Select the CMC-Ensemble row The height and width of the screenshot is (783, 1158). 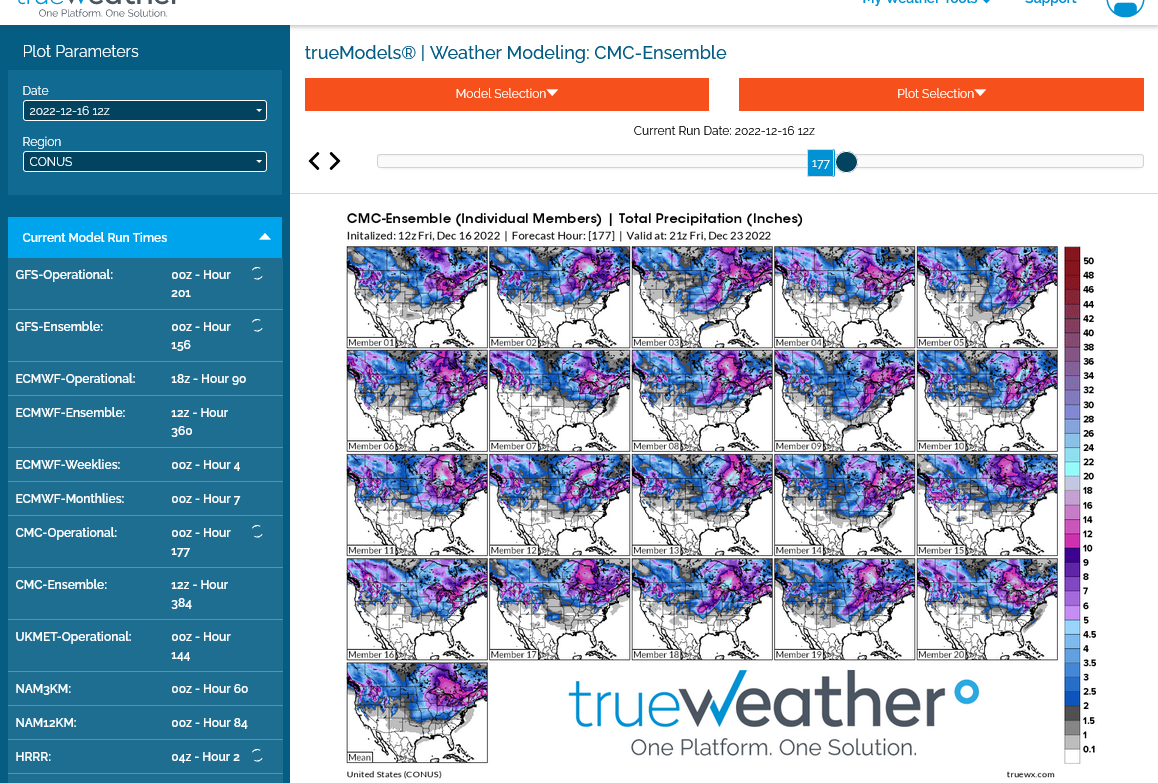point(145,594)
